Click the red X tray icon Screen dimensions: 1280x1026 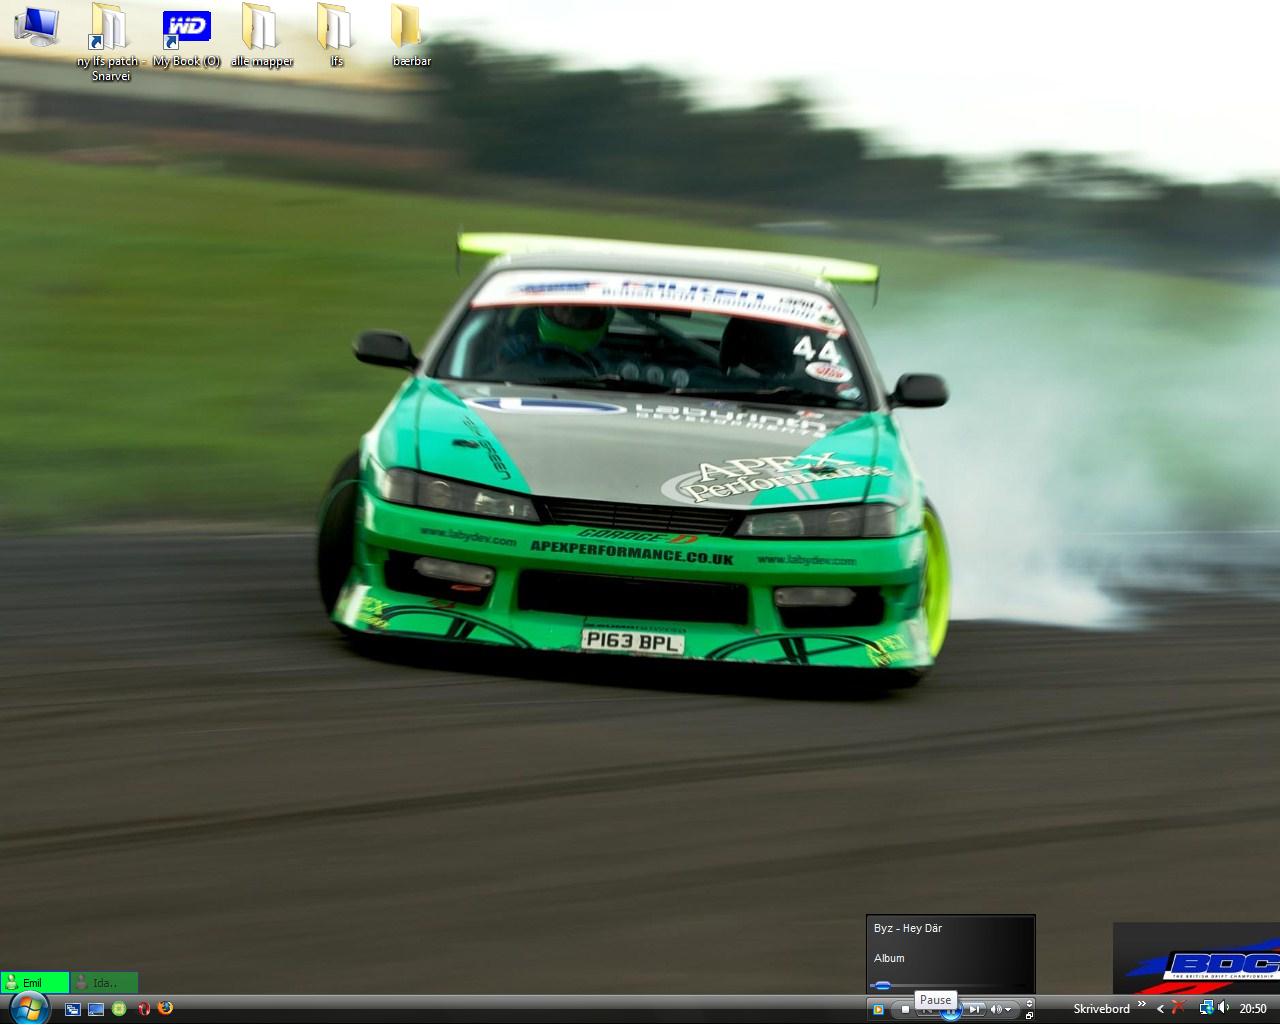1180,1008
